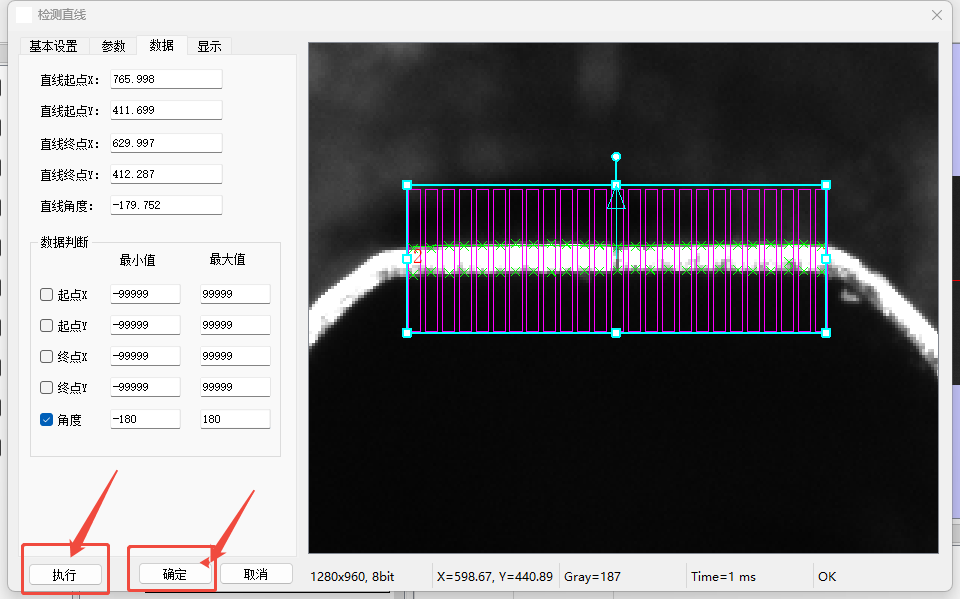Show the 显示 tab
This screenshot has width=960, height=599.
coord(209,46)
